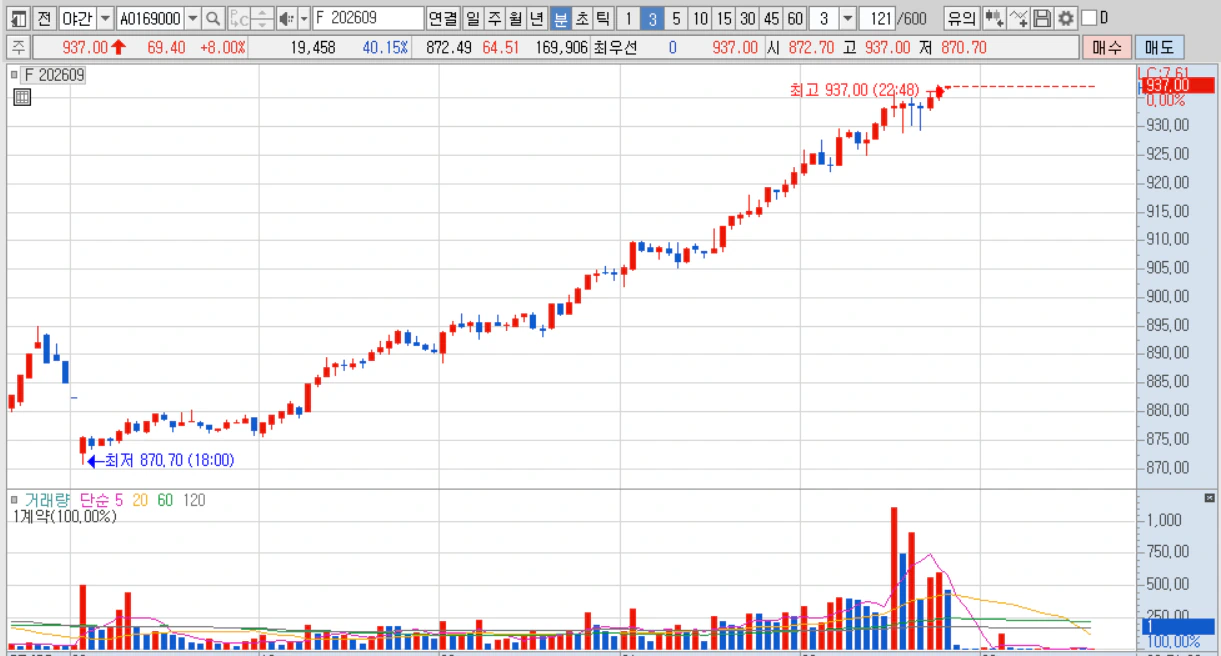Click the save chart floppy disk icon

[x=1042, y=18]
